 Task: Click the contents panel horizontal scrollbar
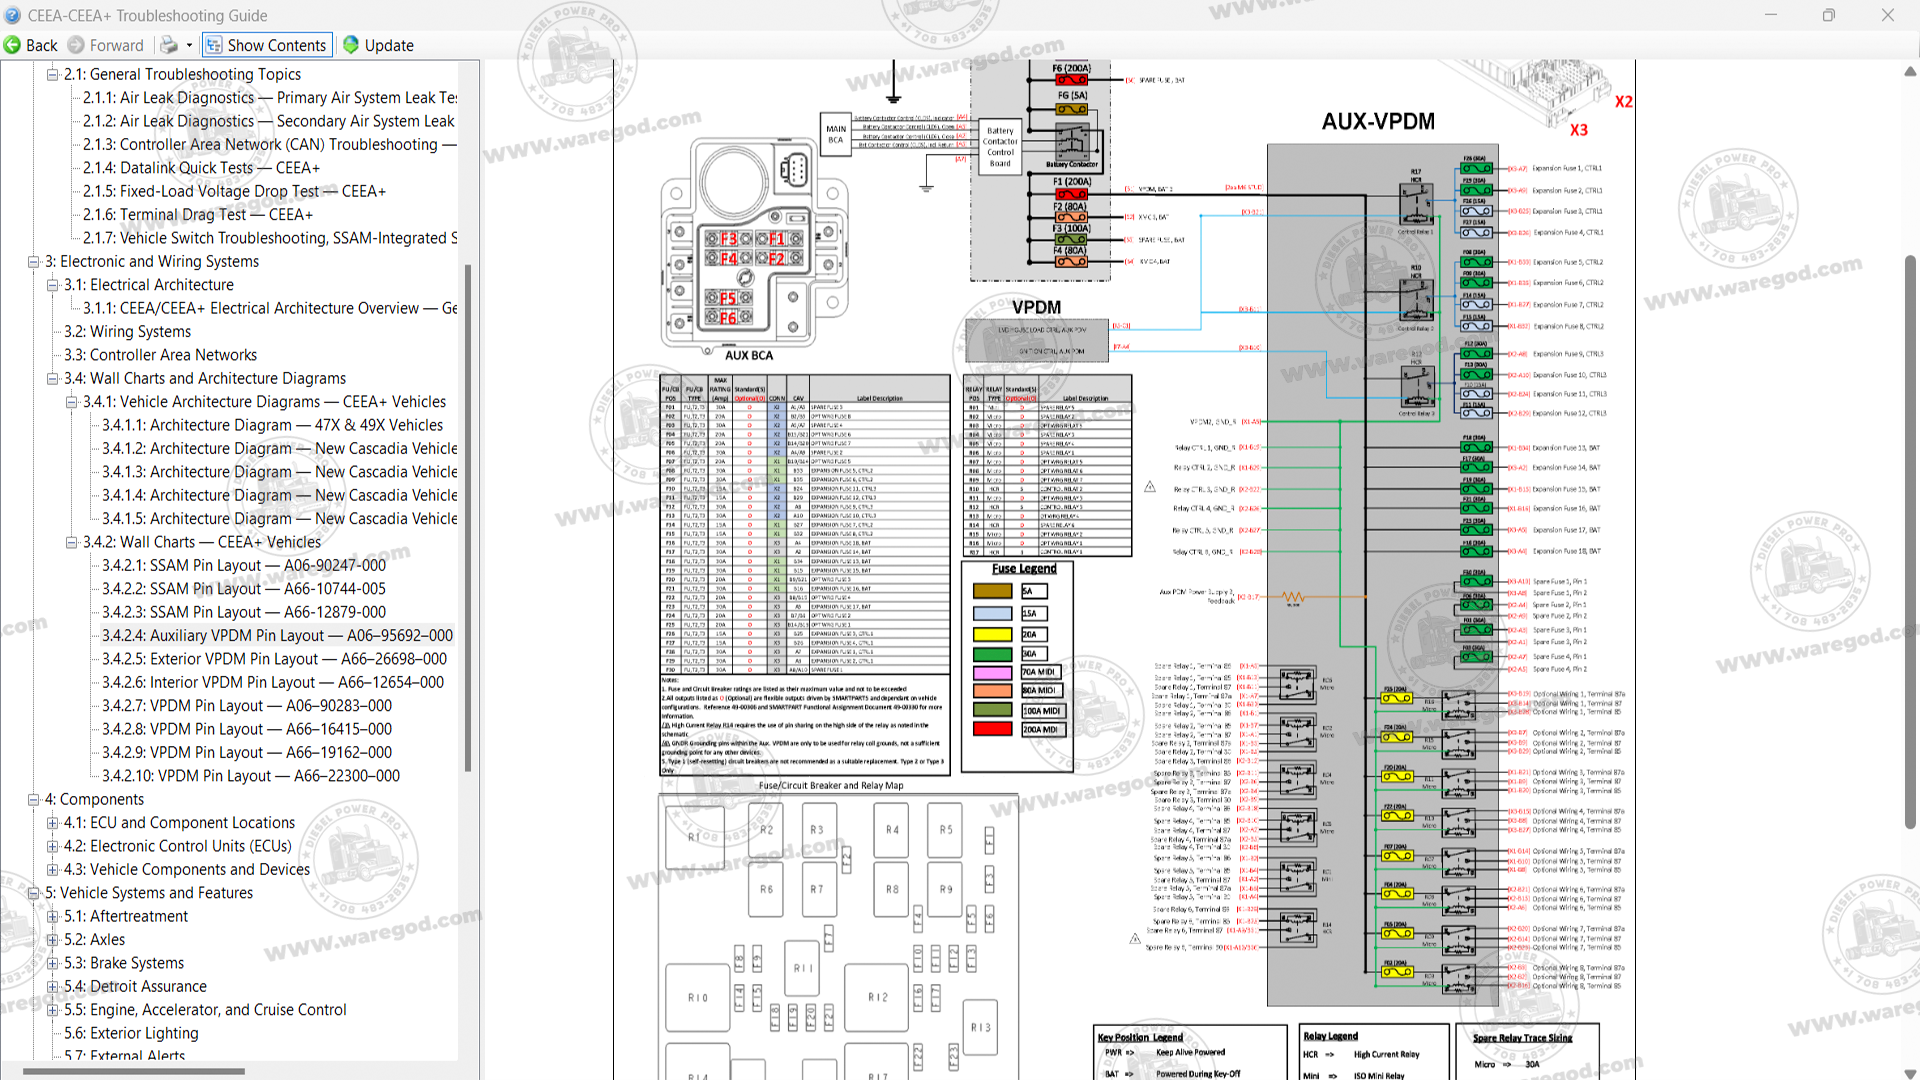[x=134, y=1071]
